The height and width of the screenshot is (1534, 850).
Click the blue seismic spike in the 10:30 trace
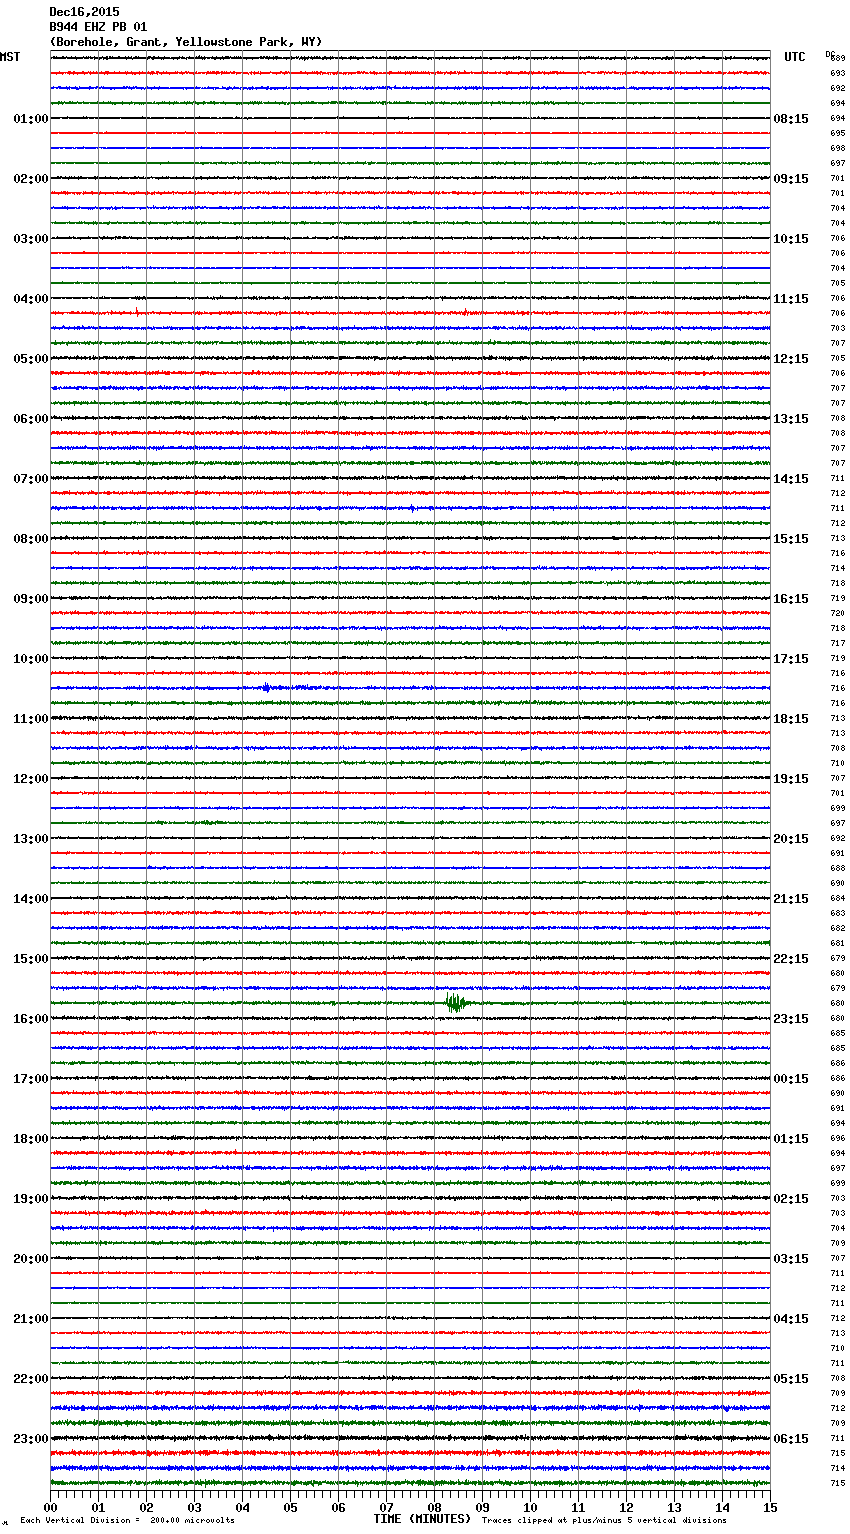266,687
